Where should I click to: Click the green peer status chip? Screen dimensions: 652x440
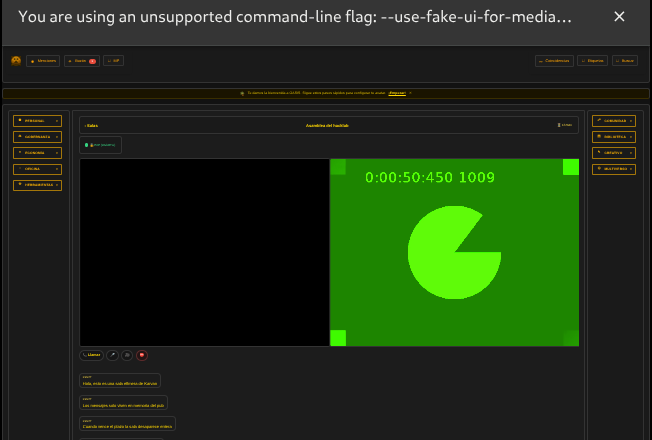click(101, 145)
